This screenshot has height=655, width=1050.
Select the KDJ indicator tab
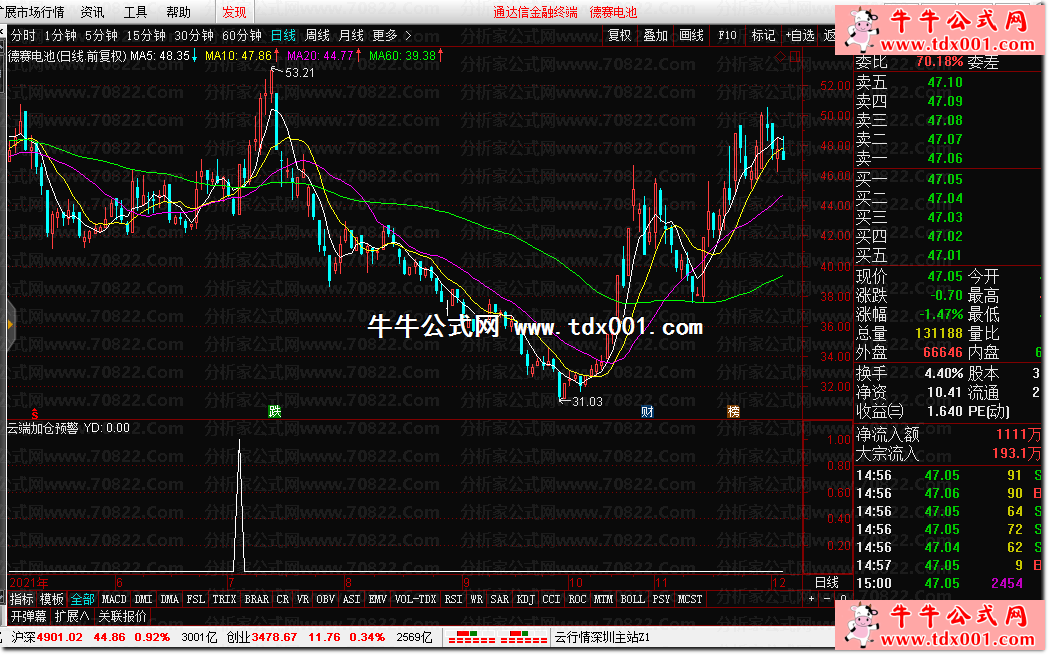525,599
